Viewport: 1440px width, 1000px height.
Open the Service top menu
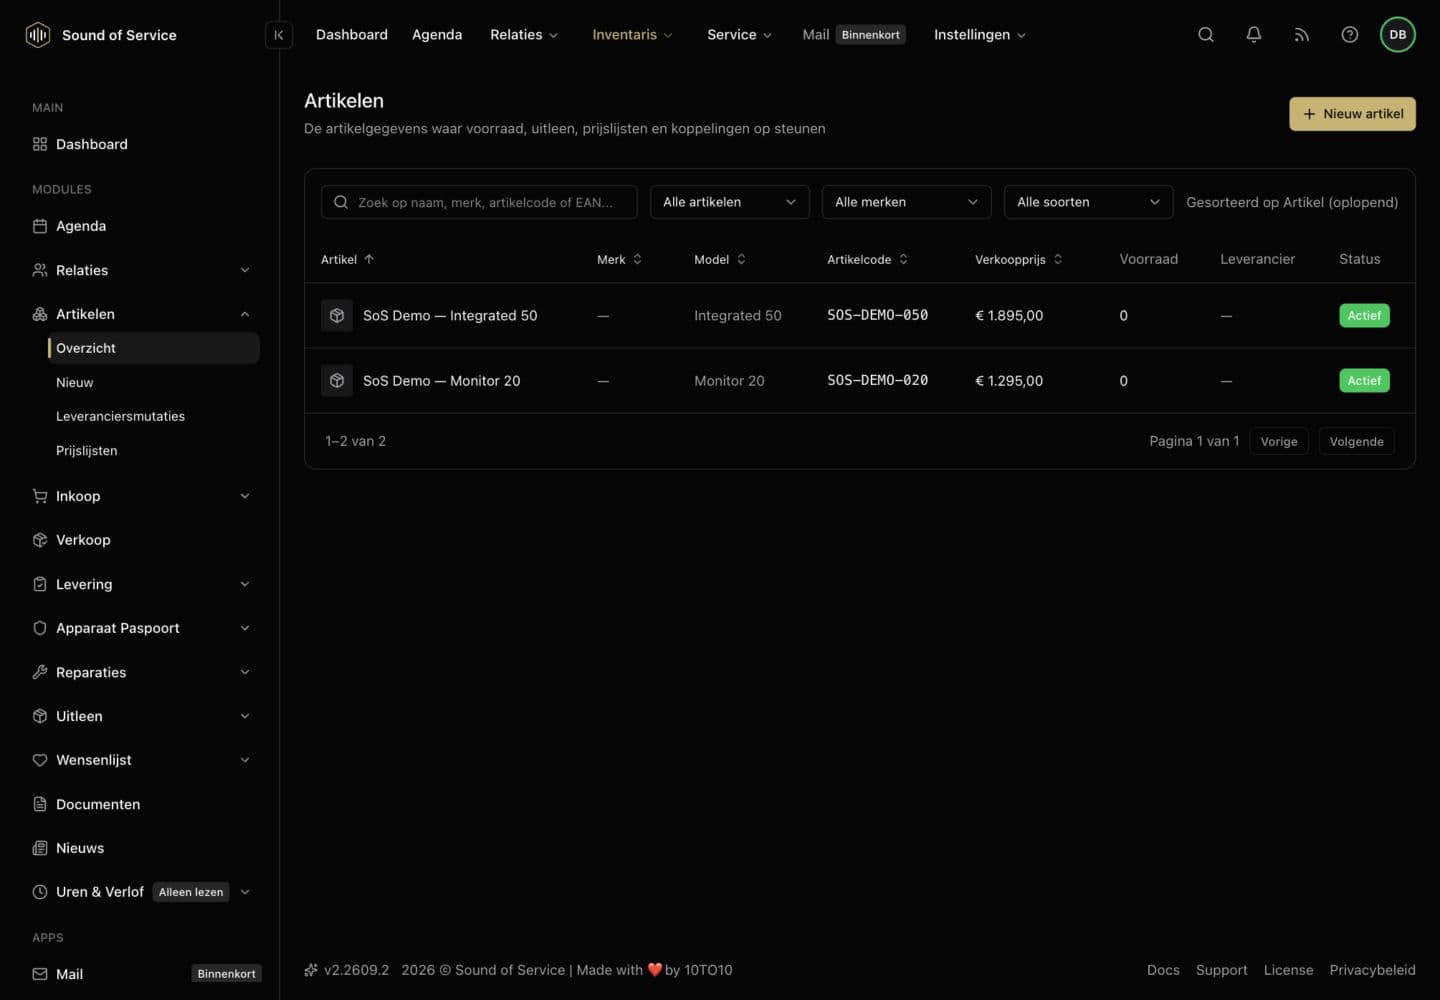739,35
